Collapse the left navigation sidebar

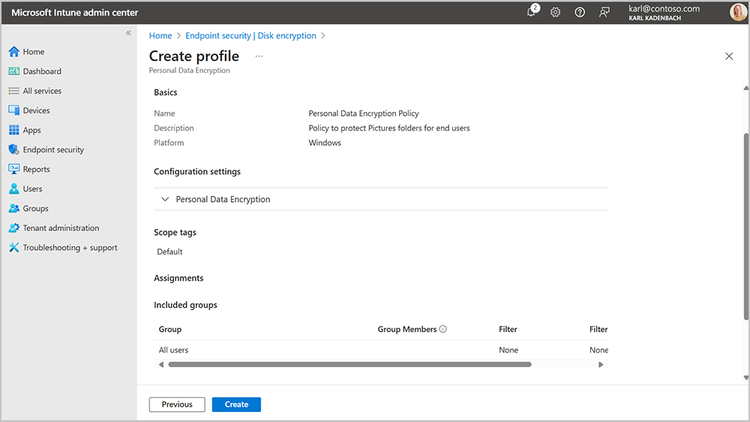click(128, 34)
